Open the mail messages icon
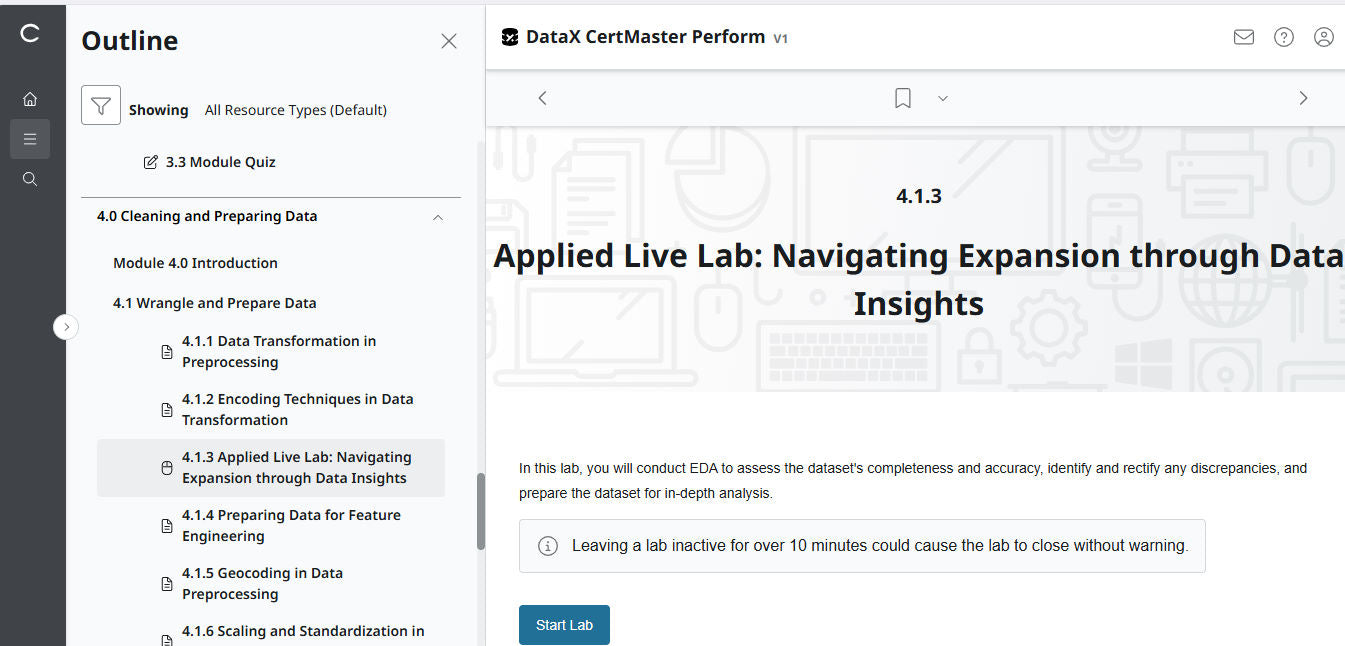1345x646 pixels. pos(1243,37)
